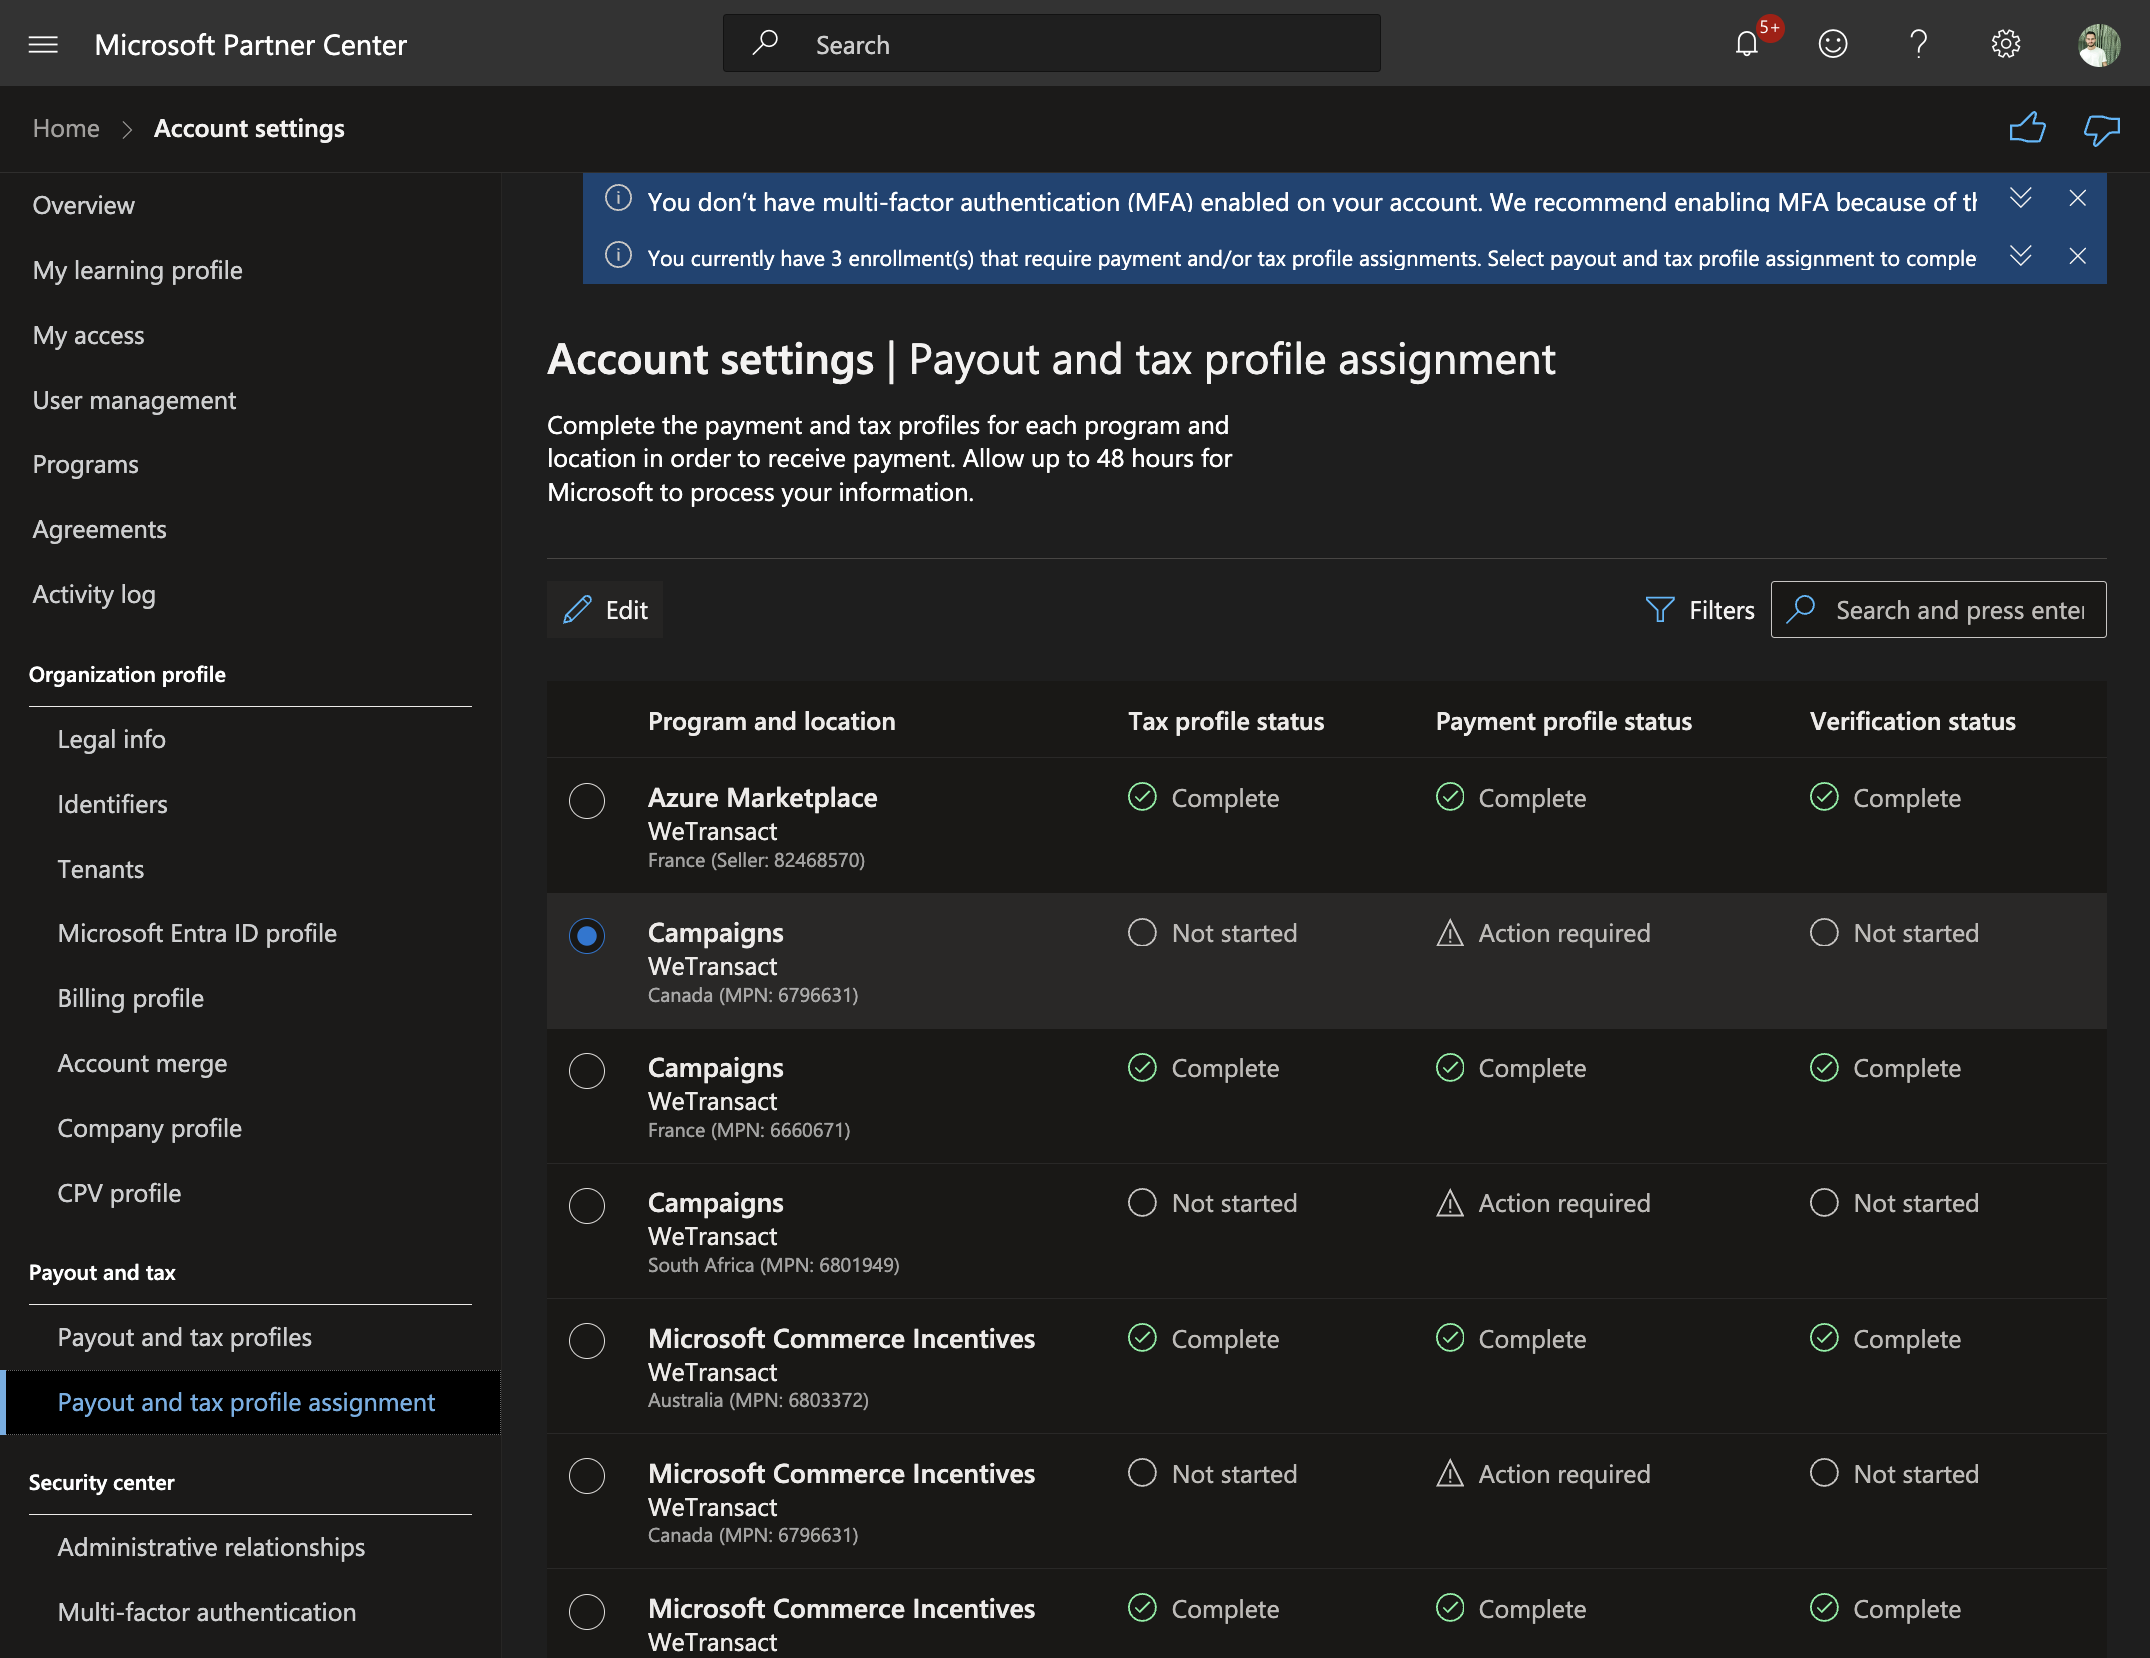Open User management in sidebar

tap(134, 400)
